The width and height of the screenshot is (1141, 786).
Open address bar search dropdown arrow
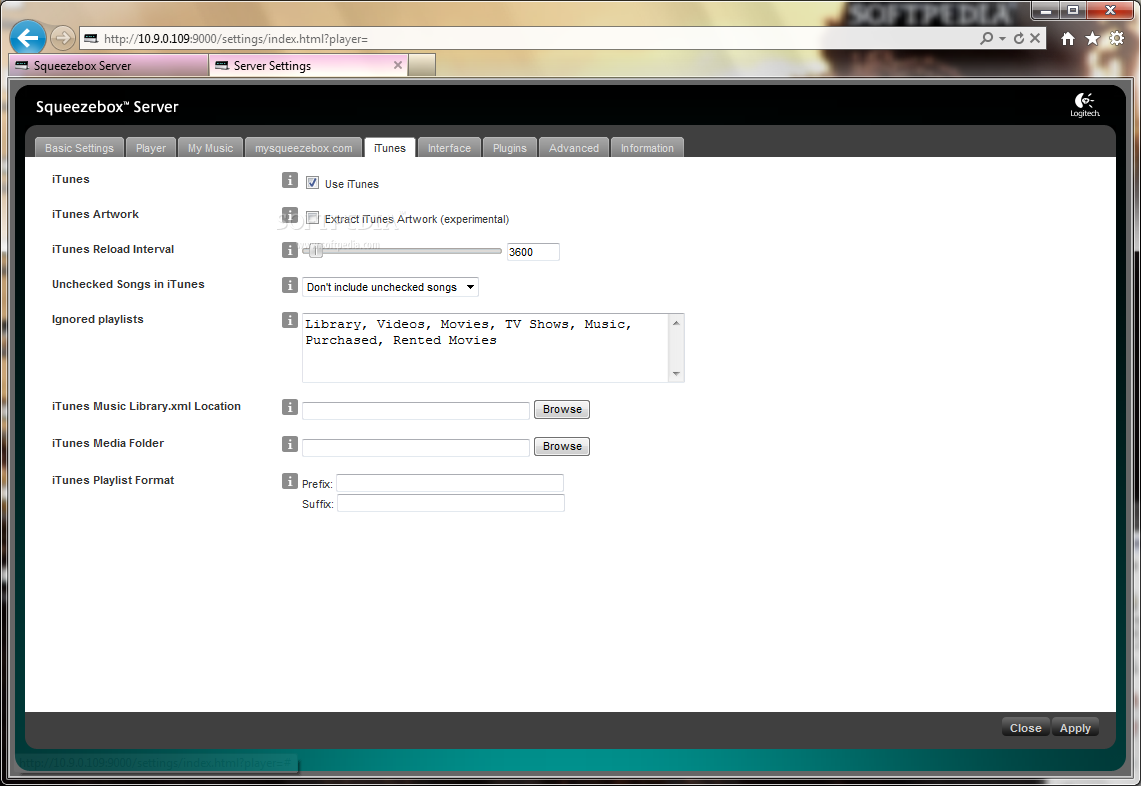point(1002,38)
